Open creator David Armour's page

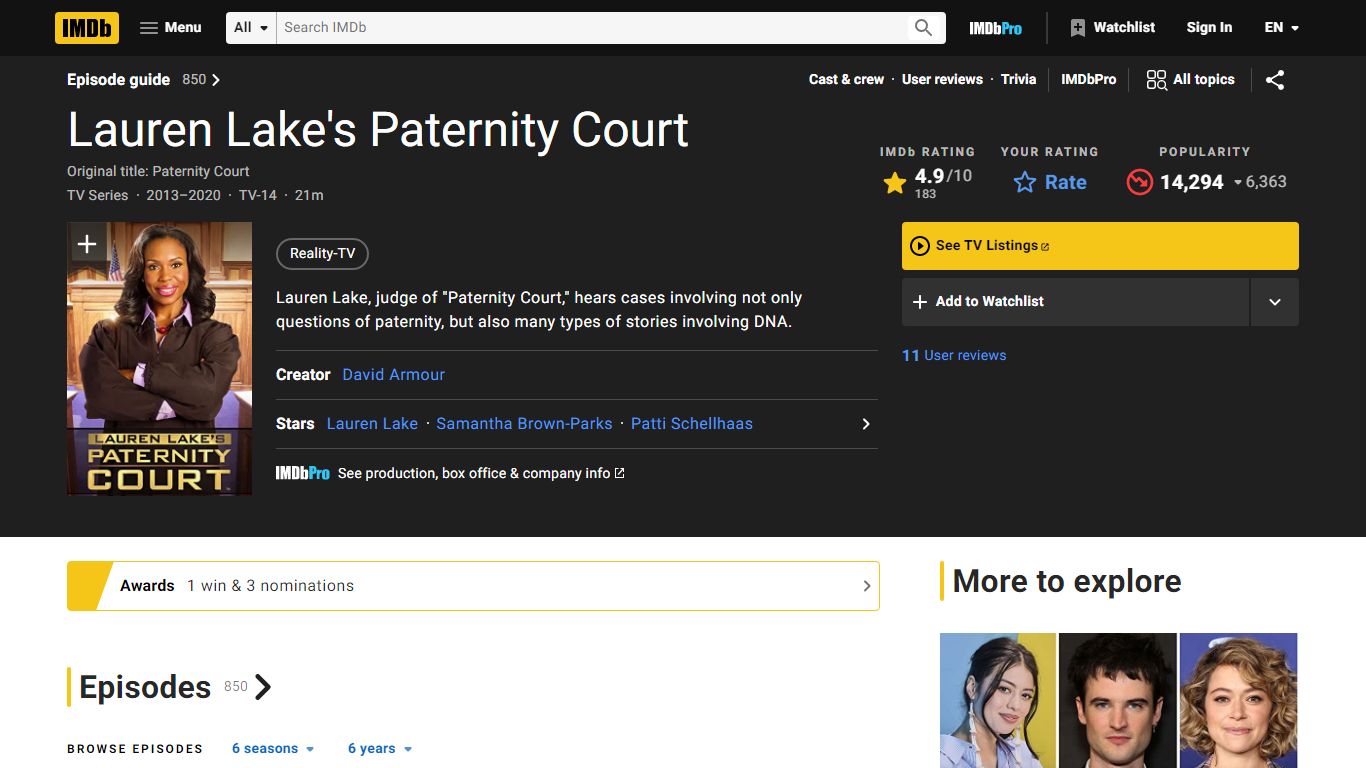point(393,375)
